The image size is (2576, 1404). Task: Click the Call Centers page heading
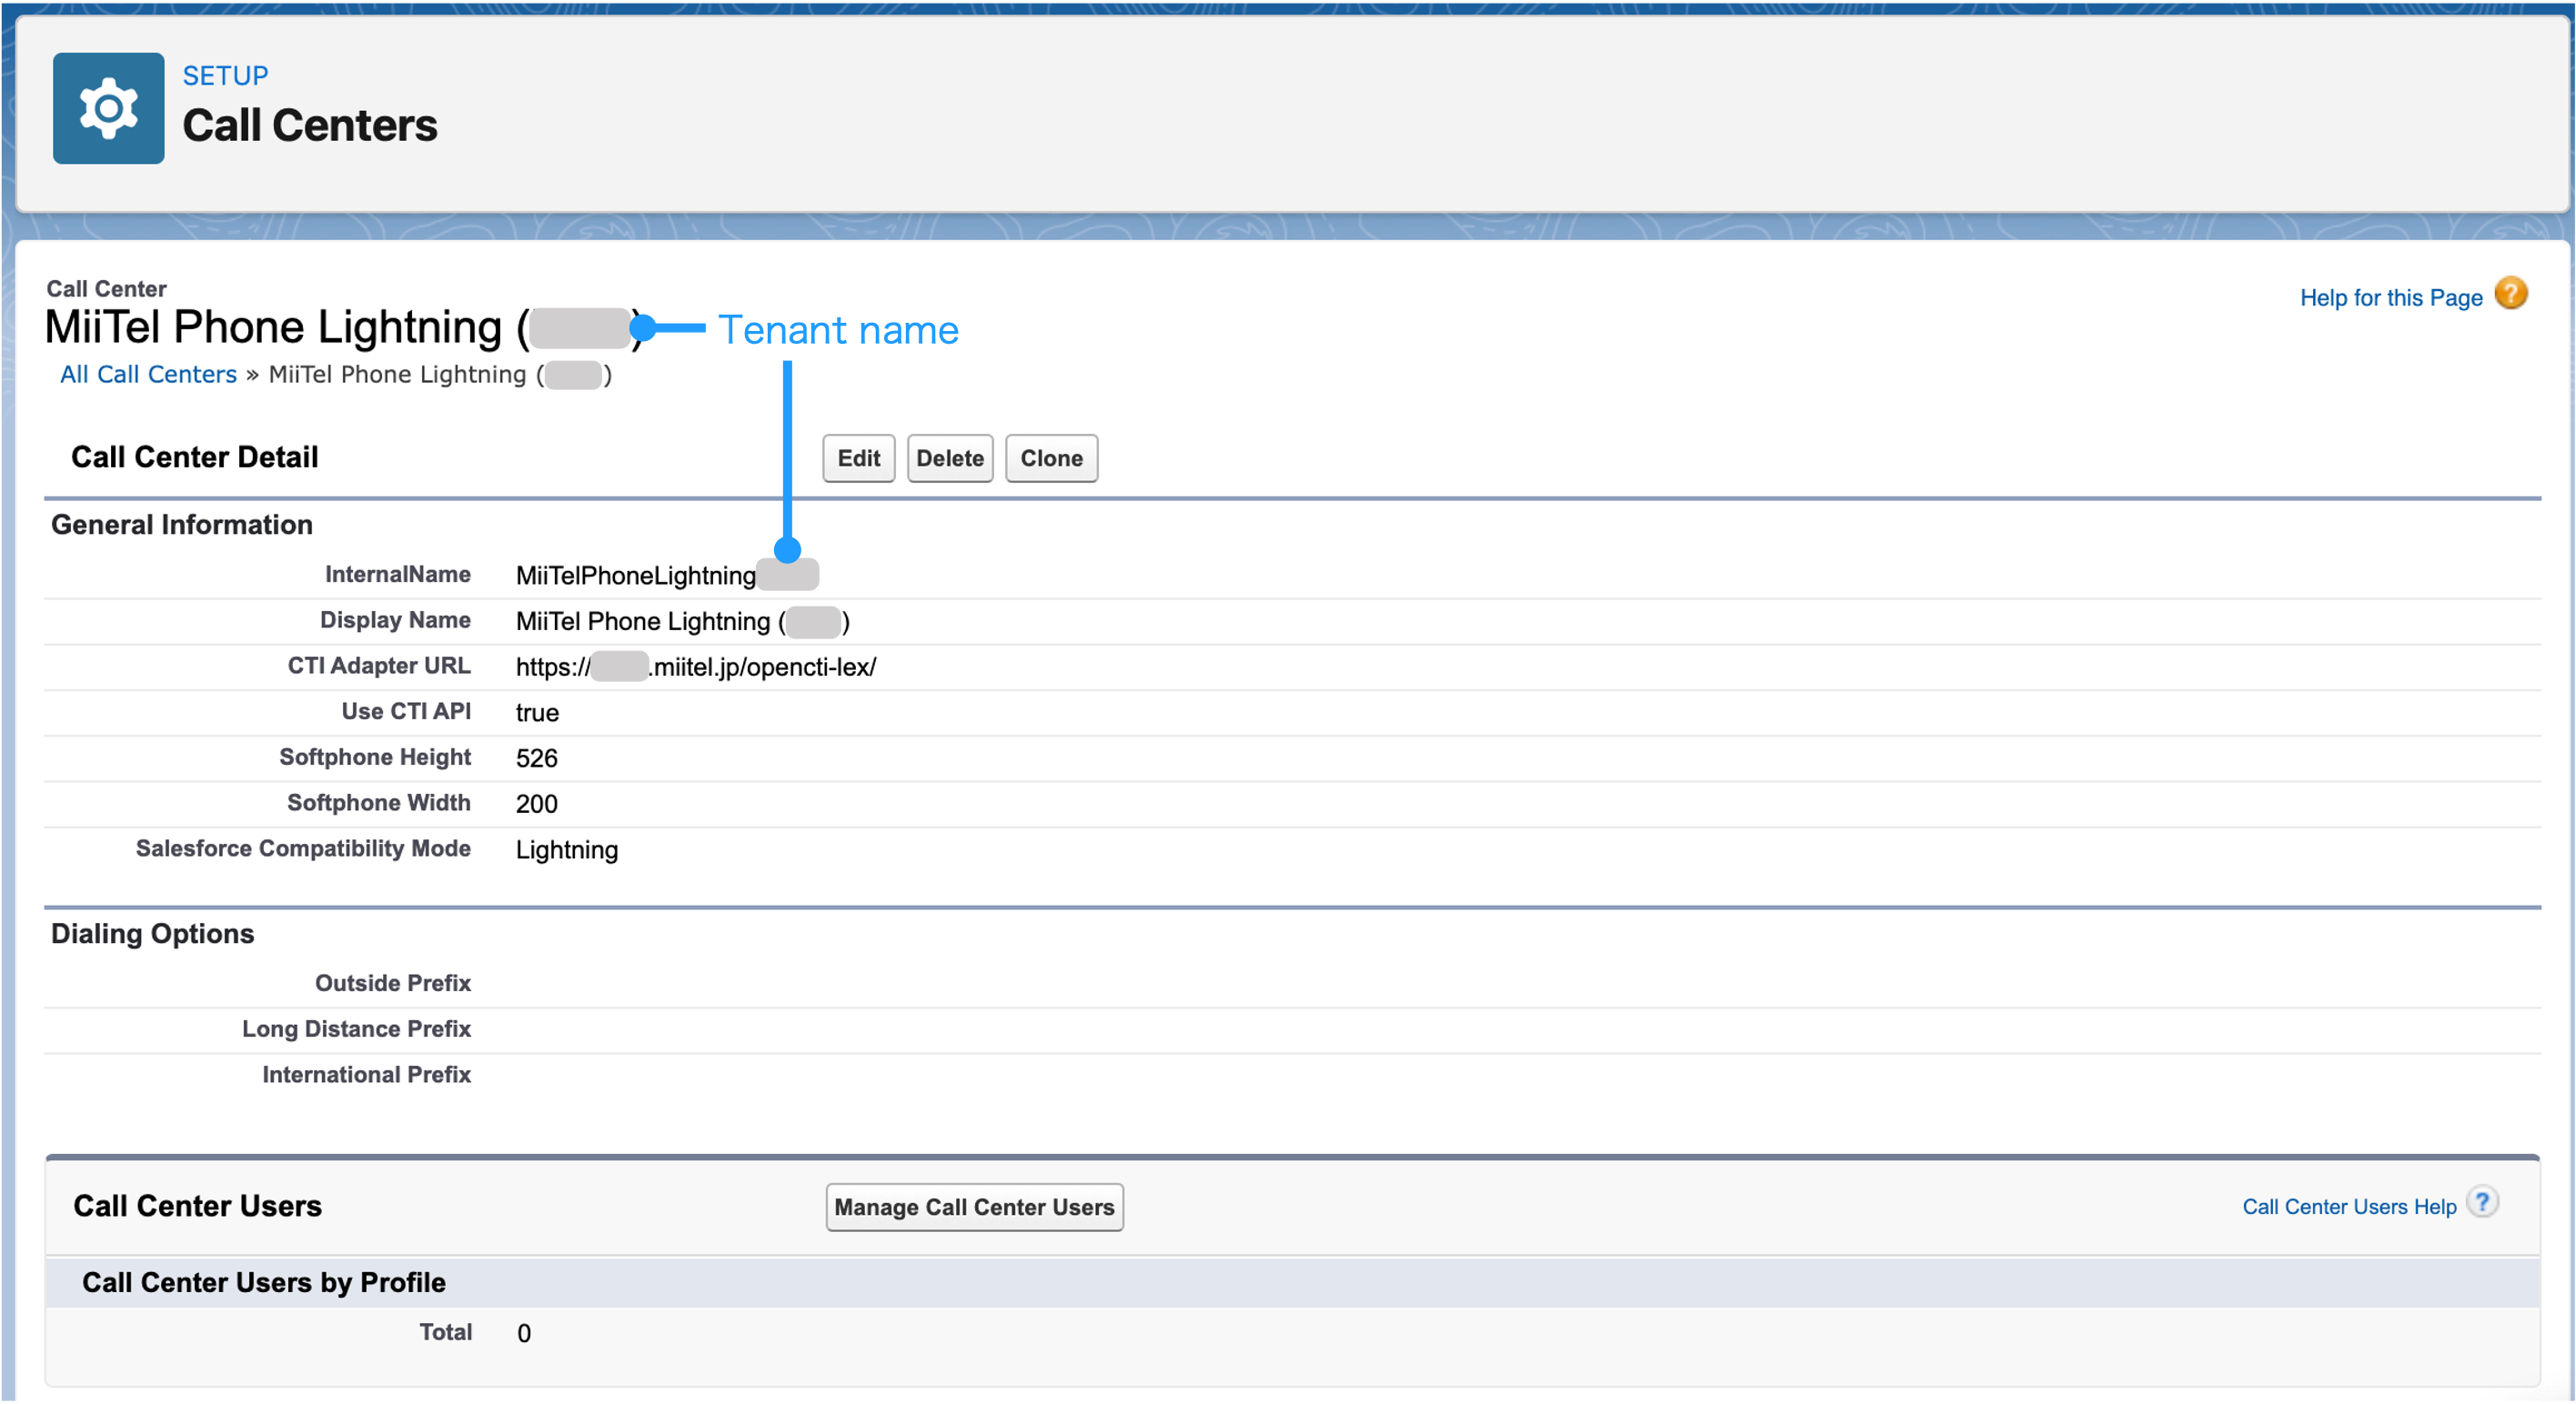click(x=310, y=126)
